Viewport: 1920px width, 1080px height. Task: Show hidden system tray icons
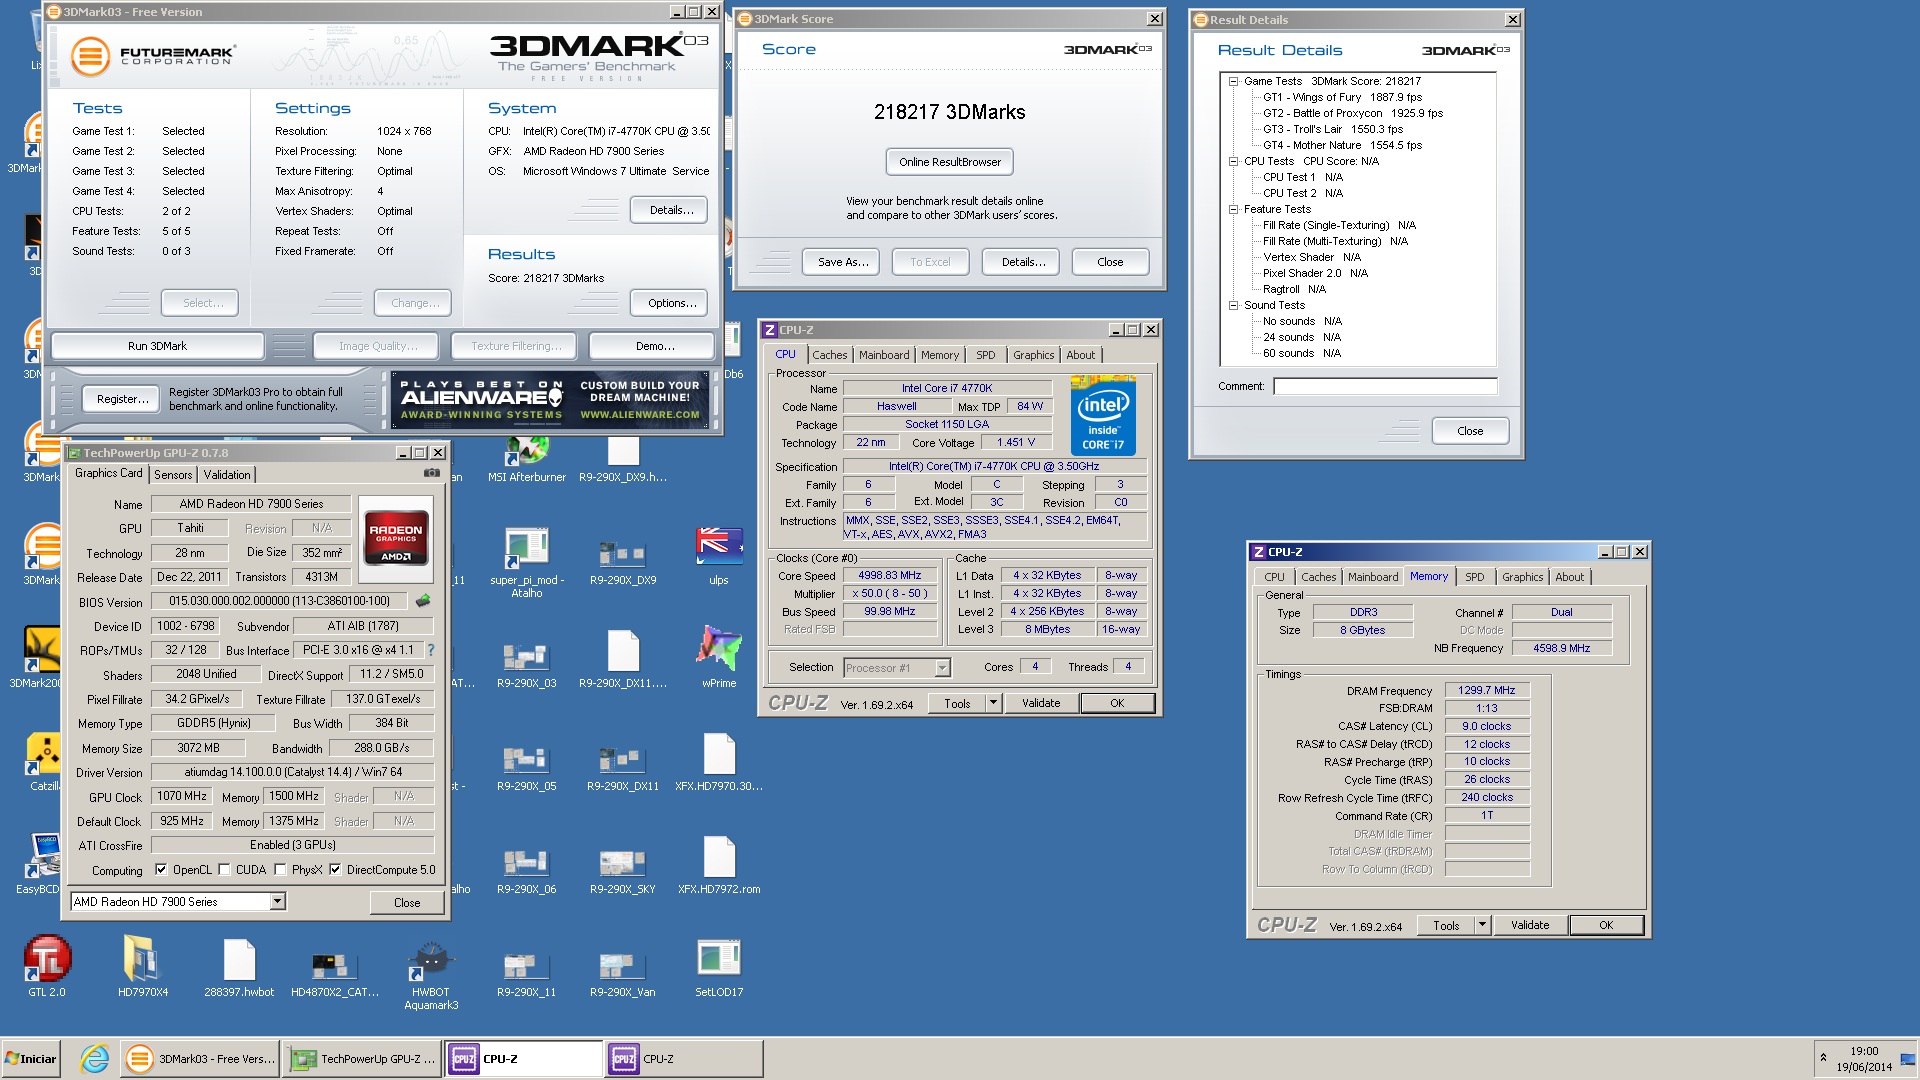(x=1823, y=1058)
